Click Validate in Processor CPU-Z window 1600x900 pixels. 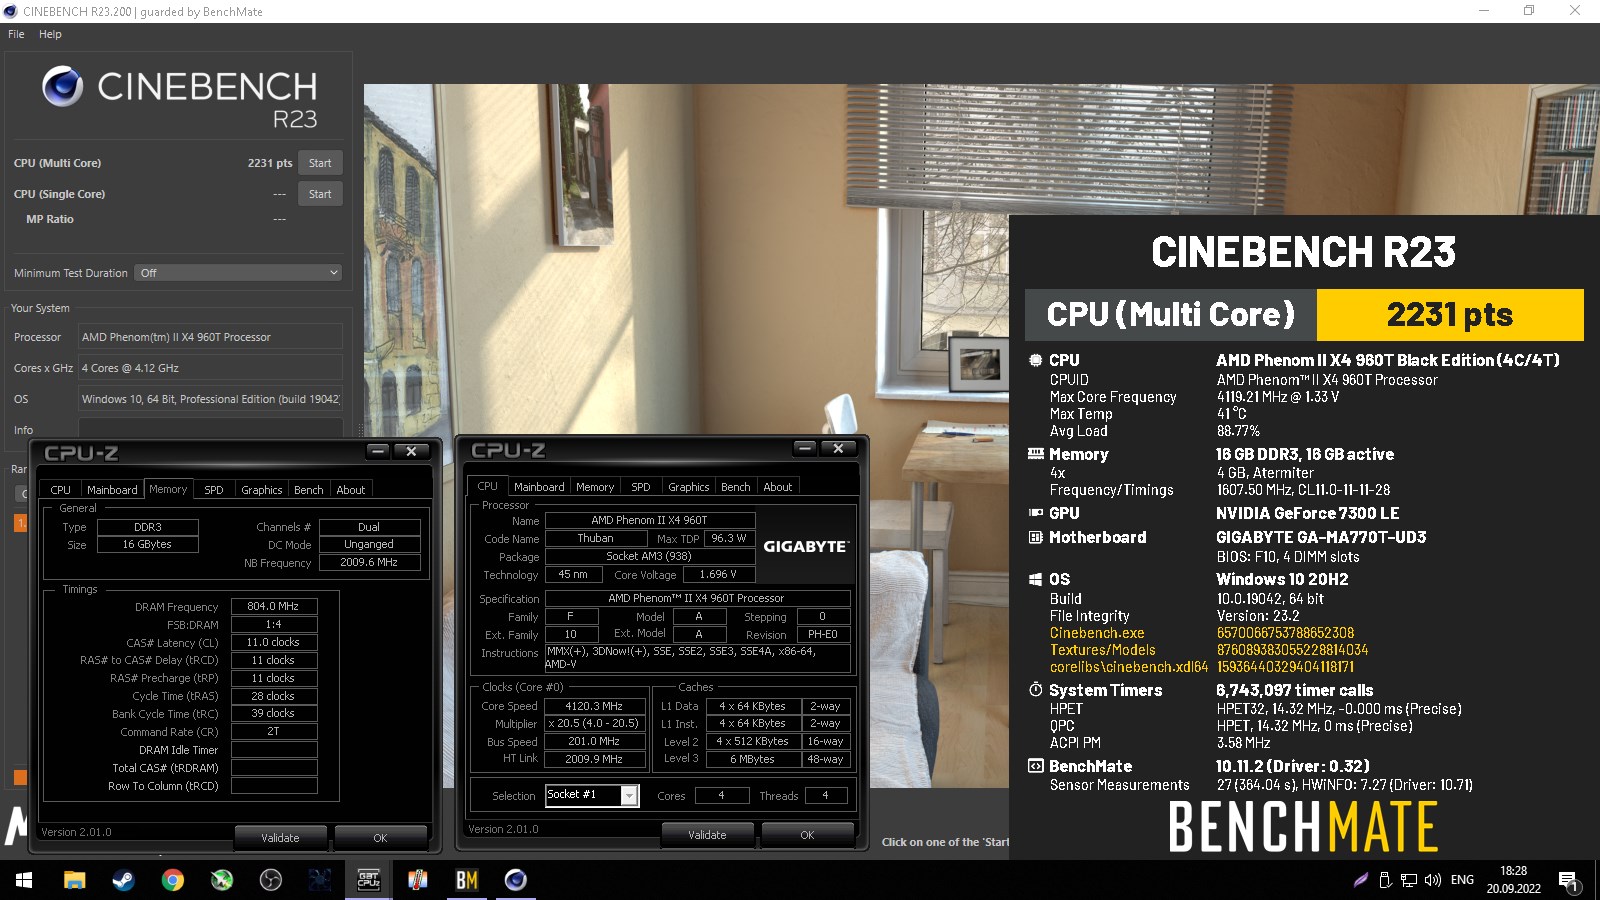coord(707,835)
